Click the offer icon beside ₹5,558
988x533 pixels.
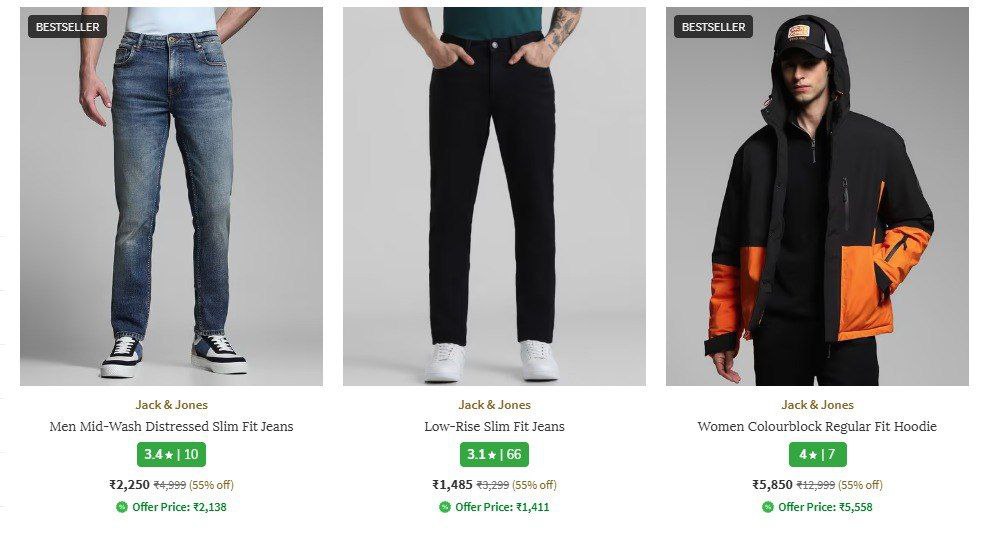(768, 507)
